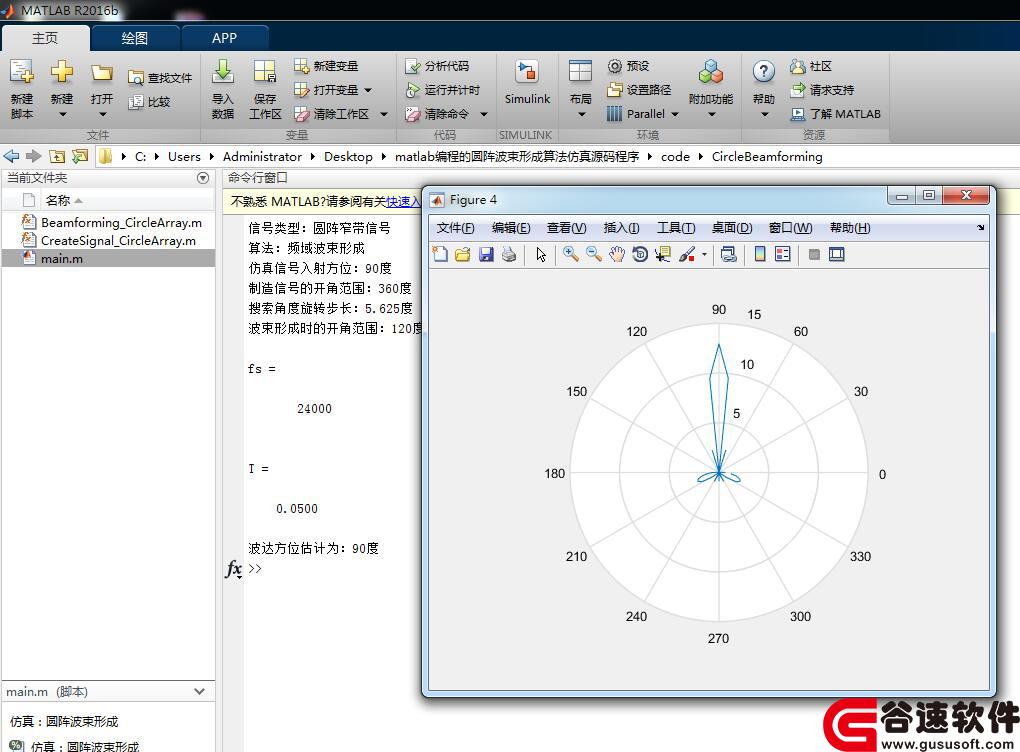Collapse the main.m details panel chevron

coord(200,692)
